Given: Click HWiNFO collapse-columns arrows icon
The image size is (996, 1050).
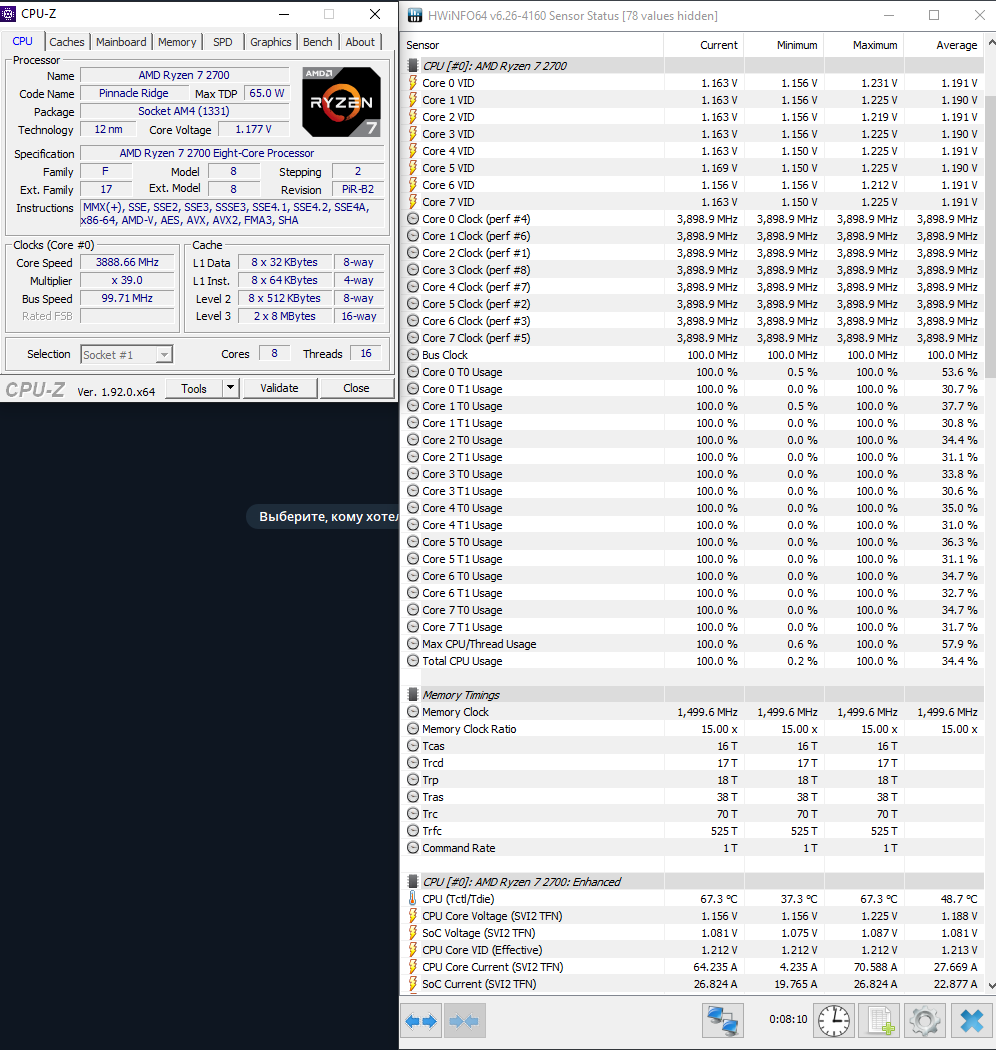Looking at the screenshot, I should [x=464, y=1021].
